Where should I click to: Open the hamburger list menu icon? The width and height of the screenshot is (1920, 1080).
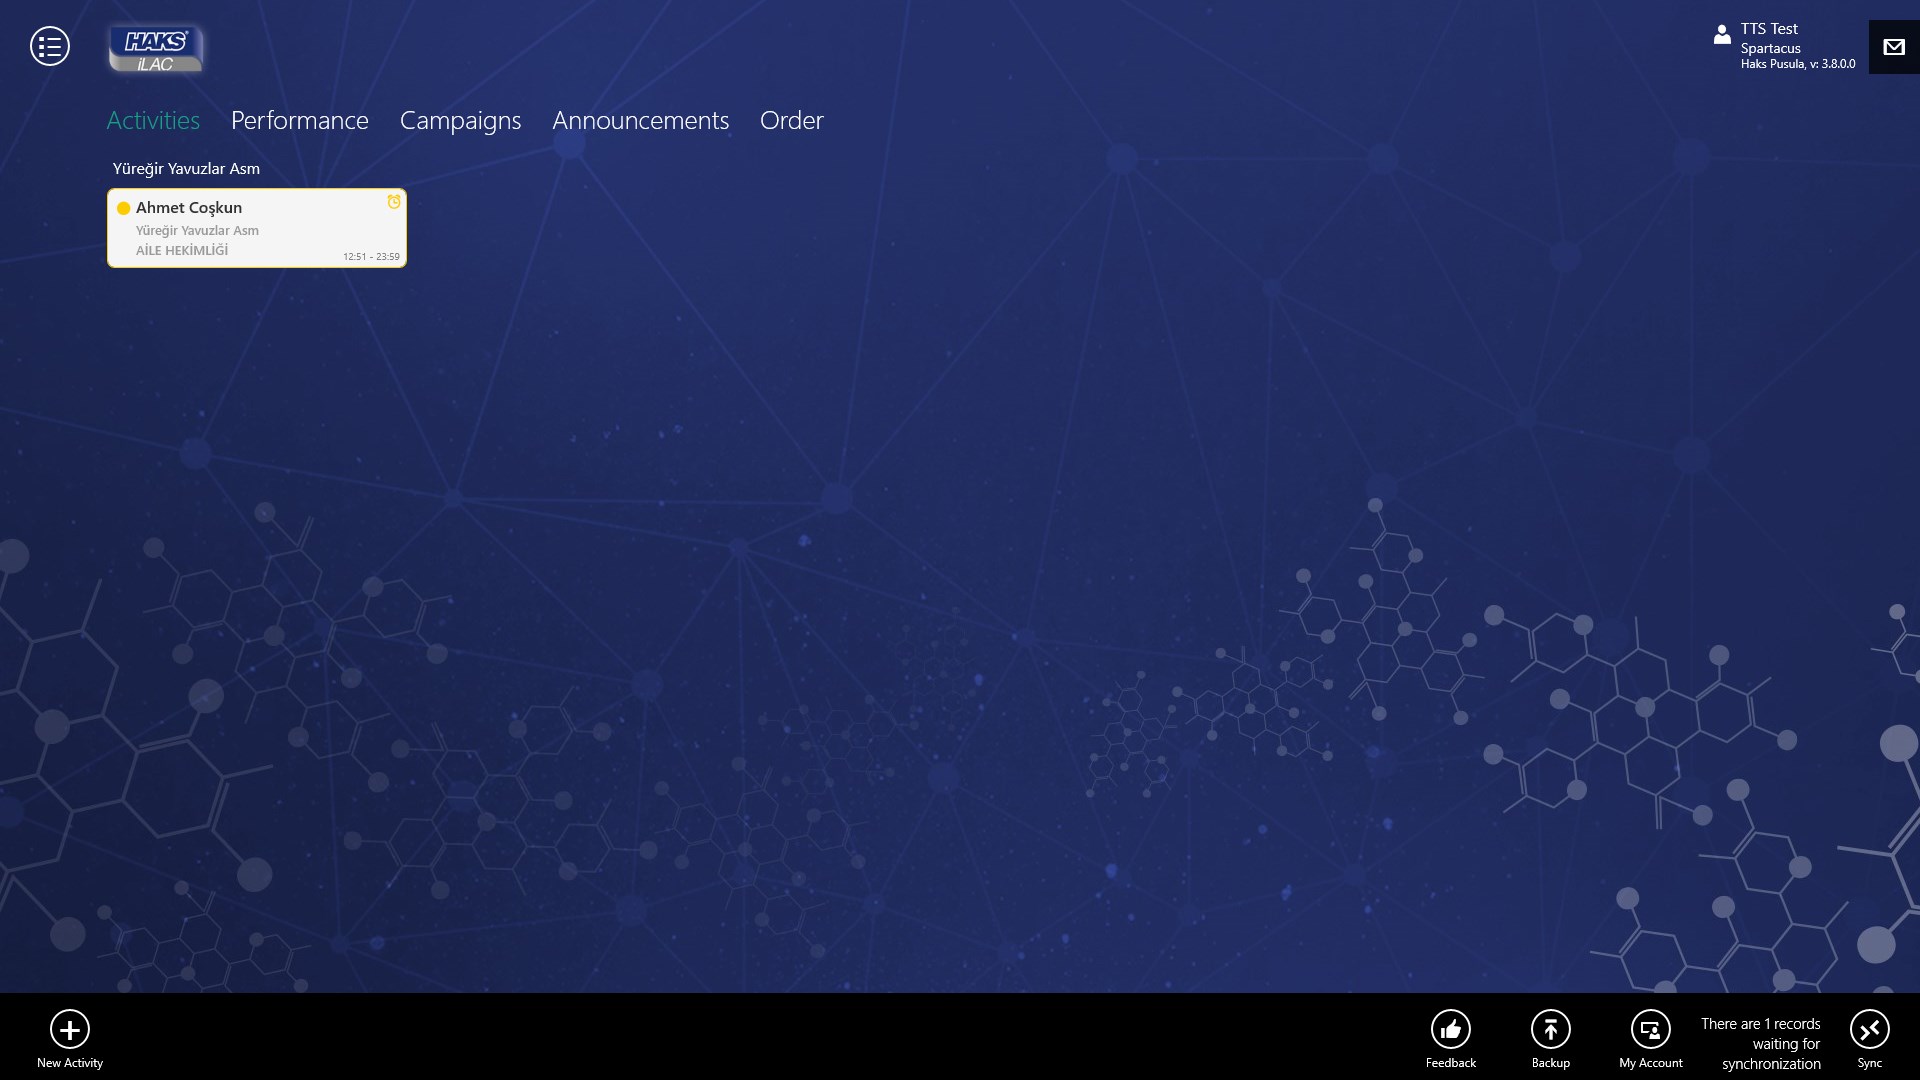click(50, 46)
